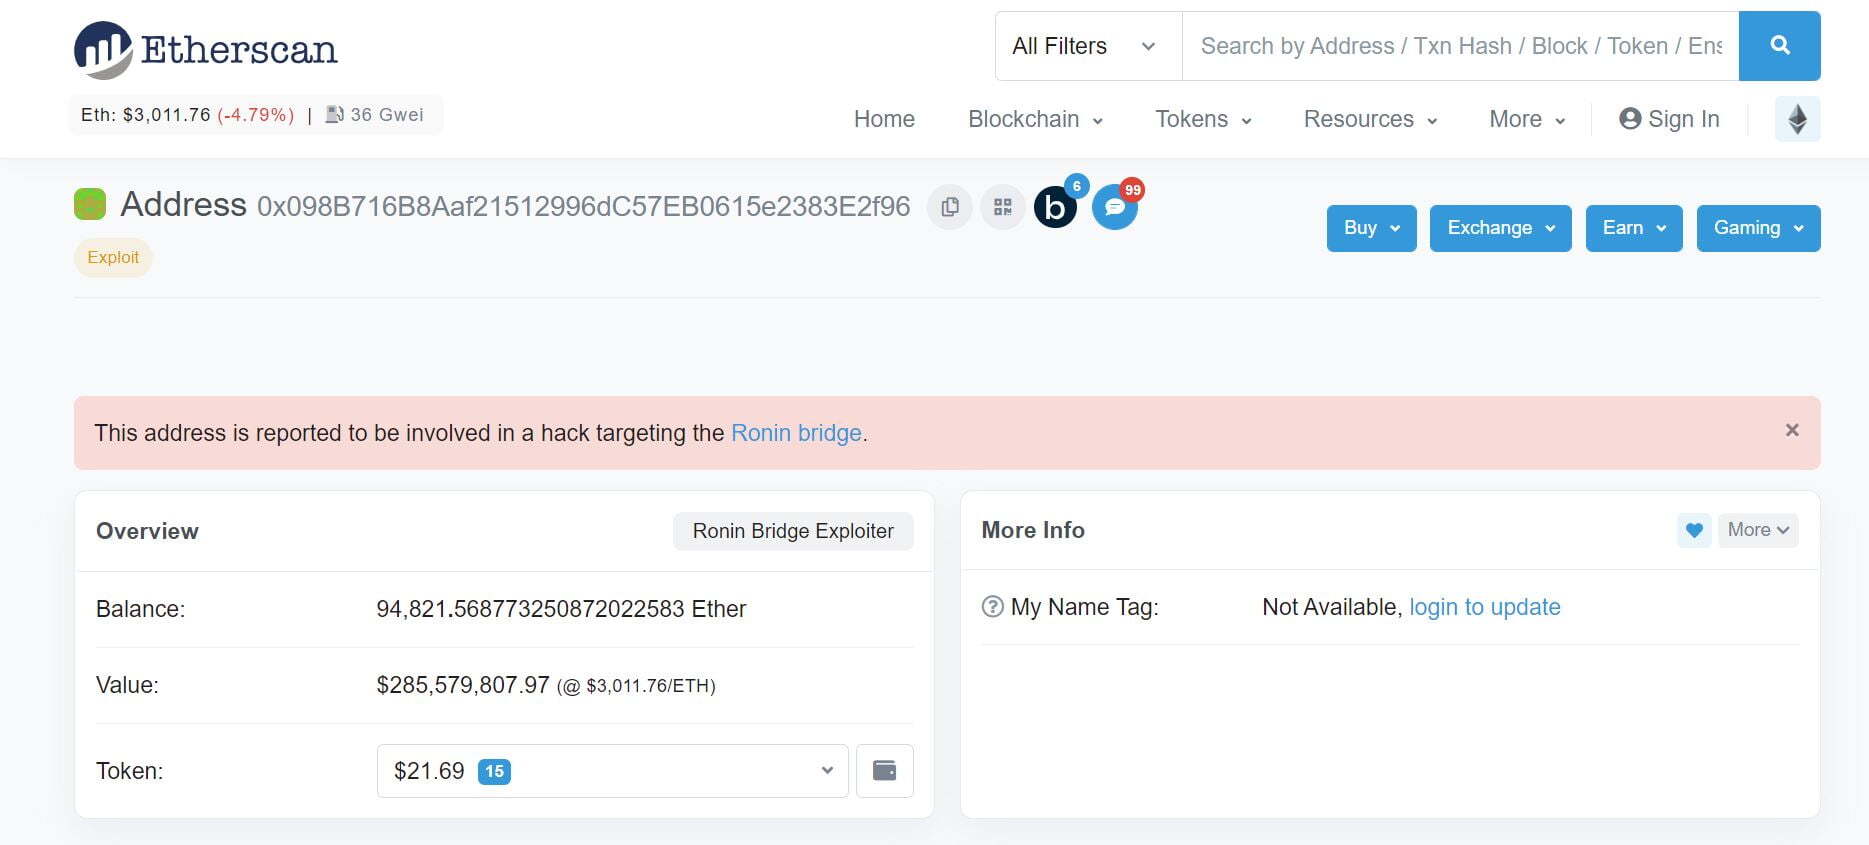Open the Buy dropdown button

point(1372,228)
